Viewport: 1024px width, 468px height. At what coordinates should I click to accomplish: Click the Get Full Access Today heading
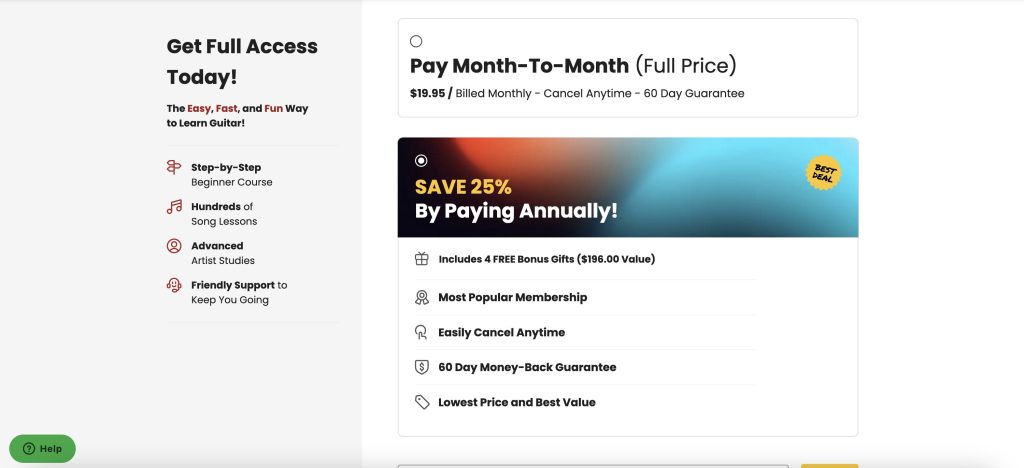pyautogui.click(x=242, y=61)
